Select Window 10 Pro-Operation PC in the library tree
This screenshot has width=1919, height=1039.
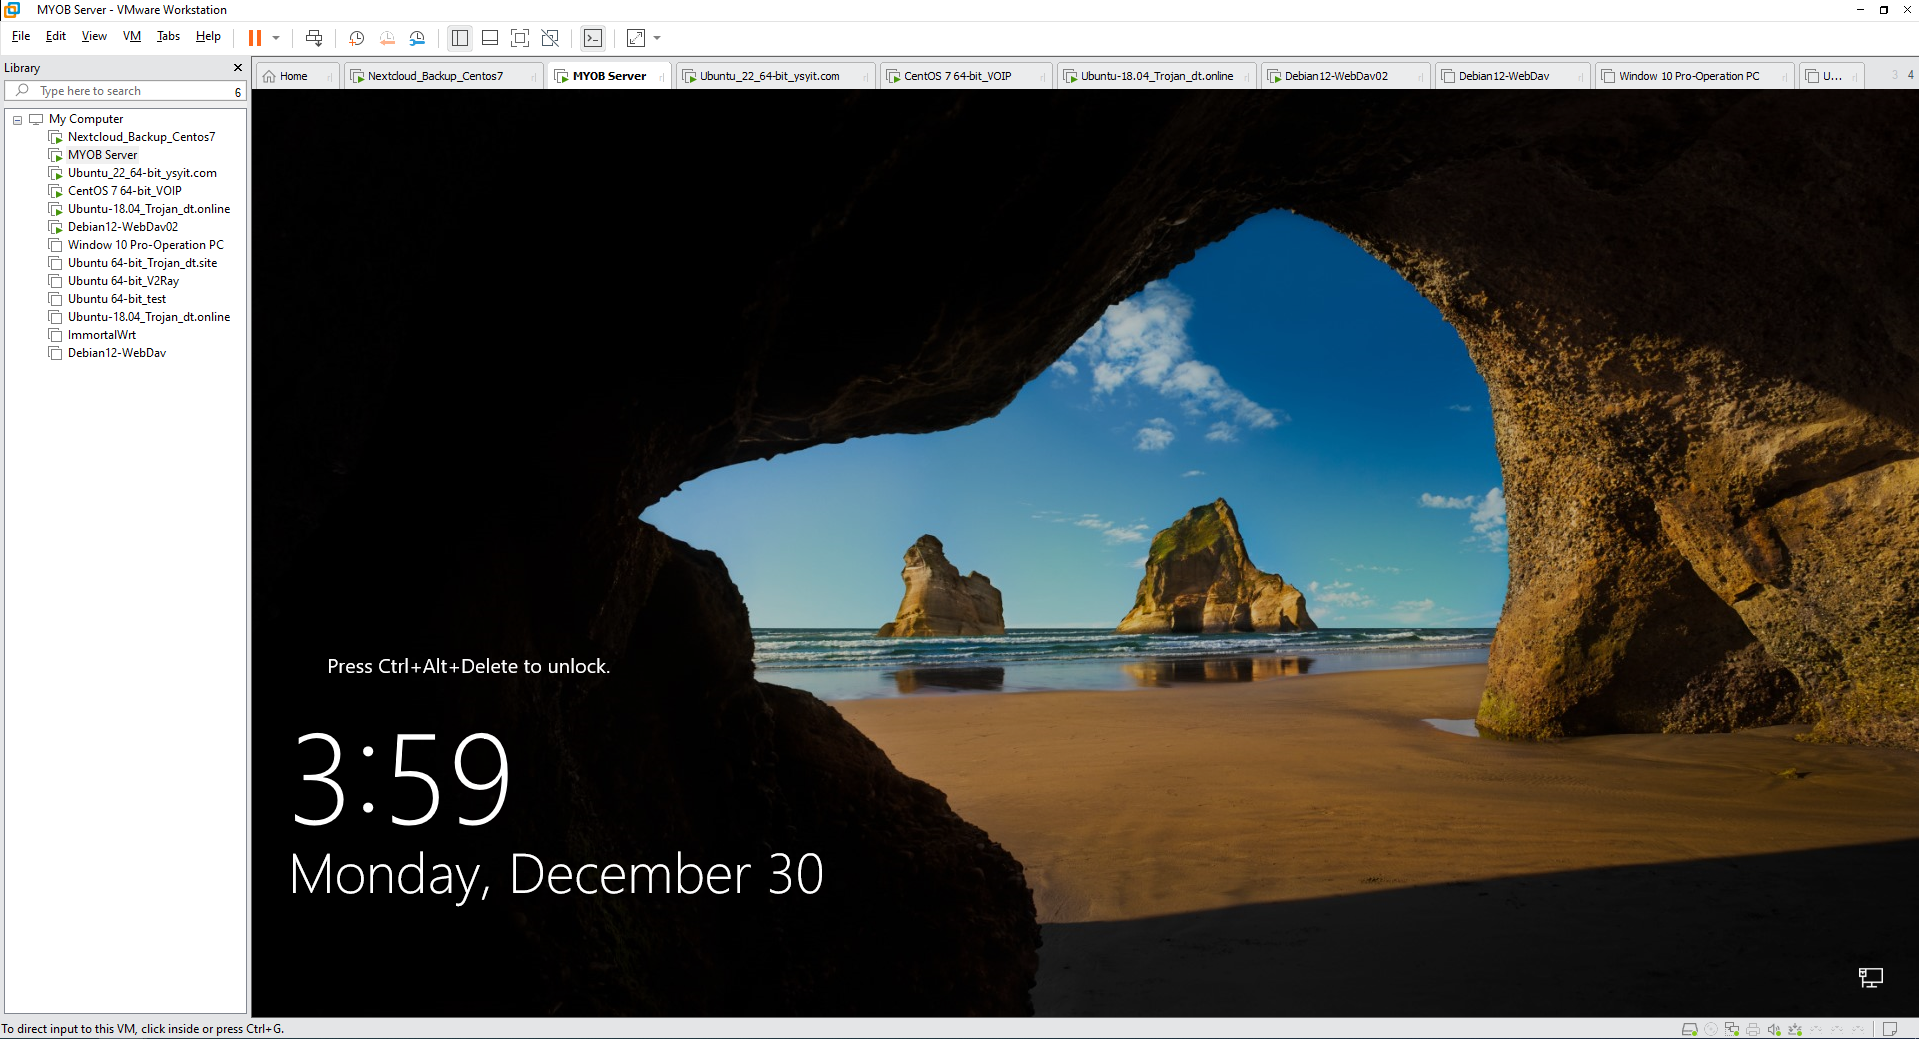click(x=146, y=245)
